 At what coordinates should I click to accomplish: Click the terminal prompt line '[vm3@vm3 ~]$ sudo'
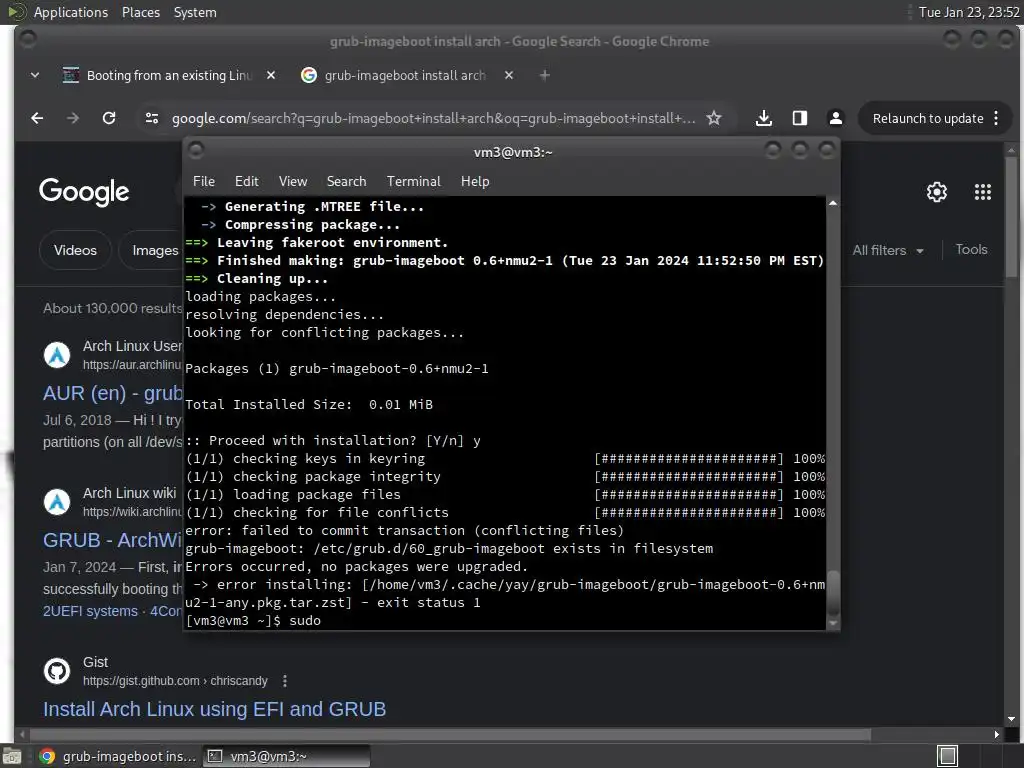coord(253,620)
